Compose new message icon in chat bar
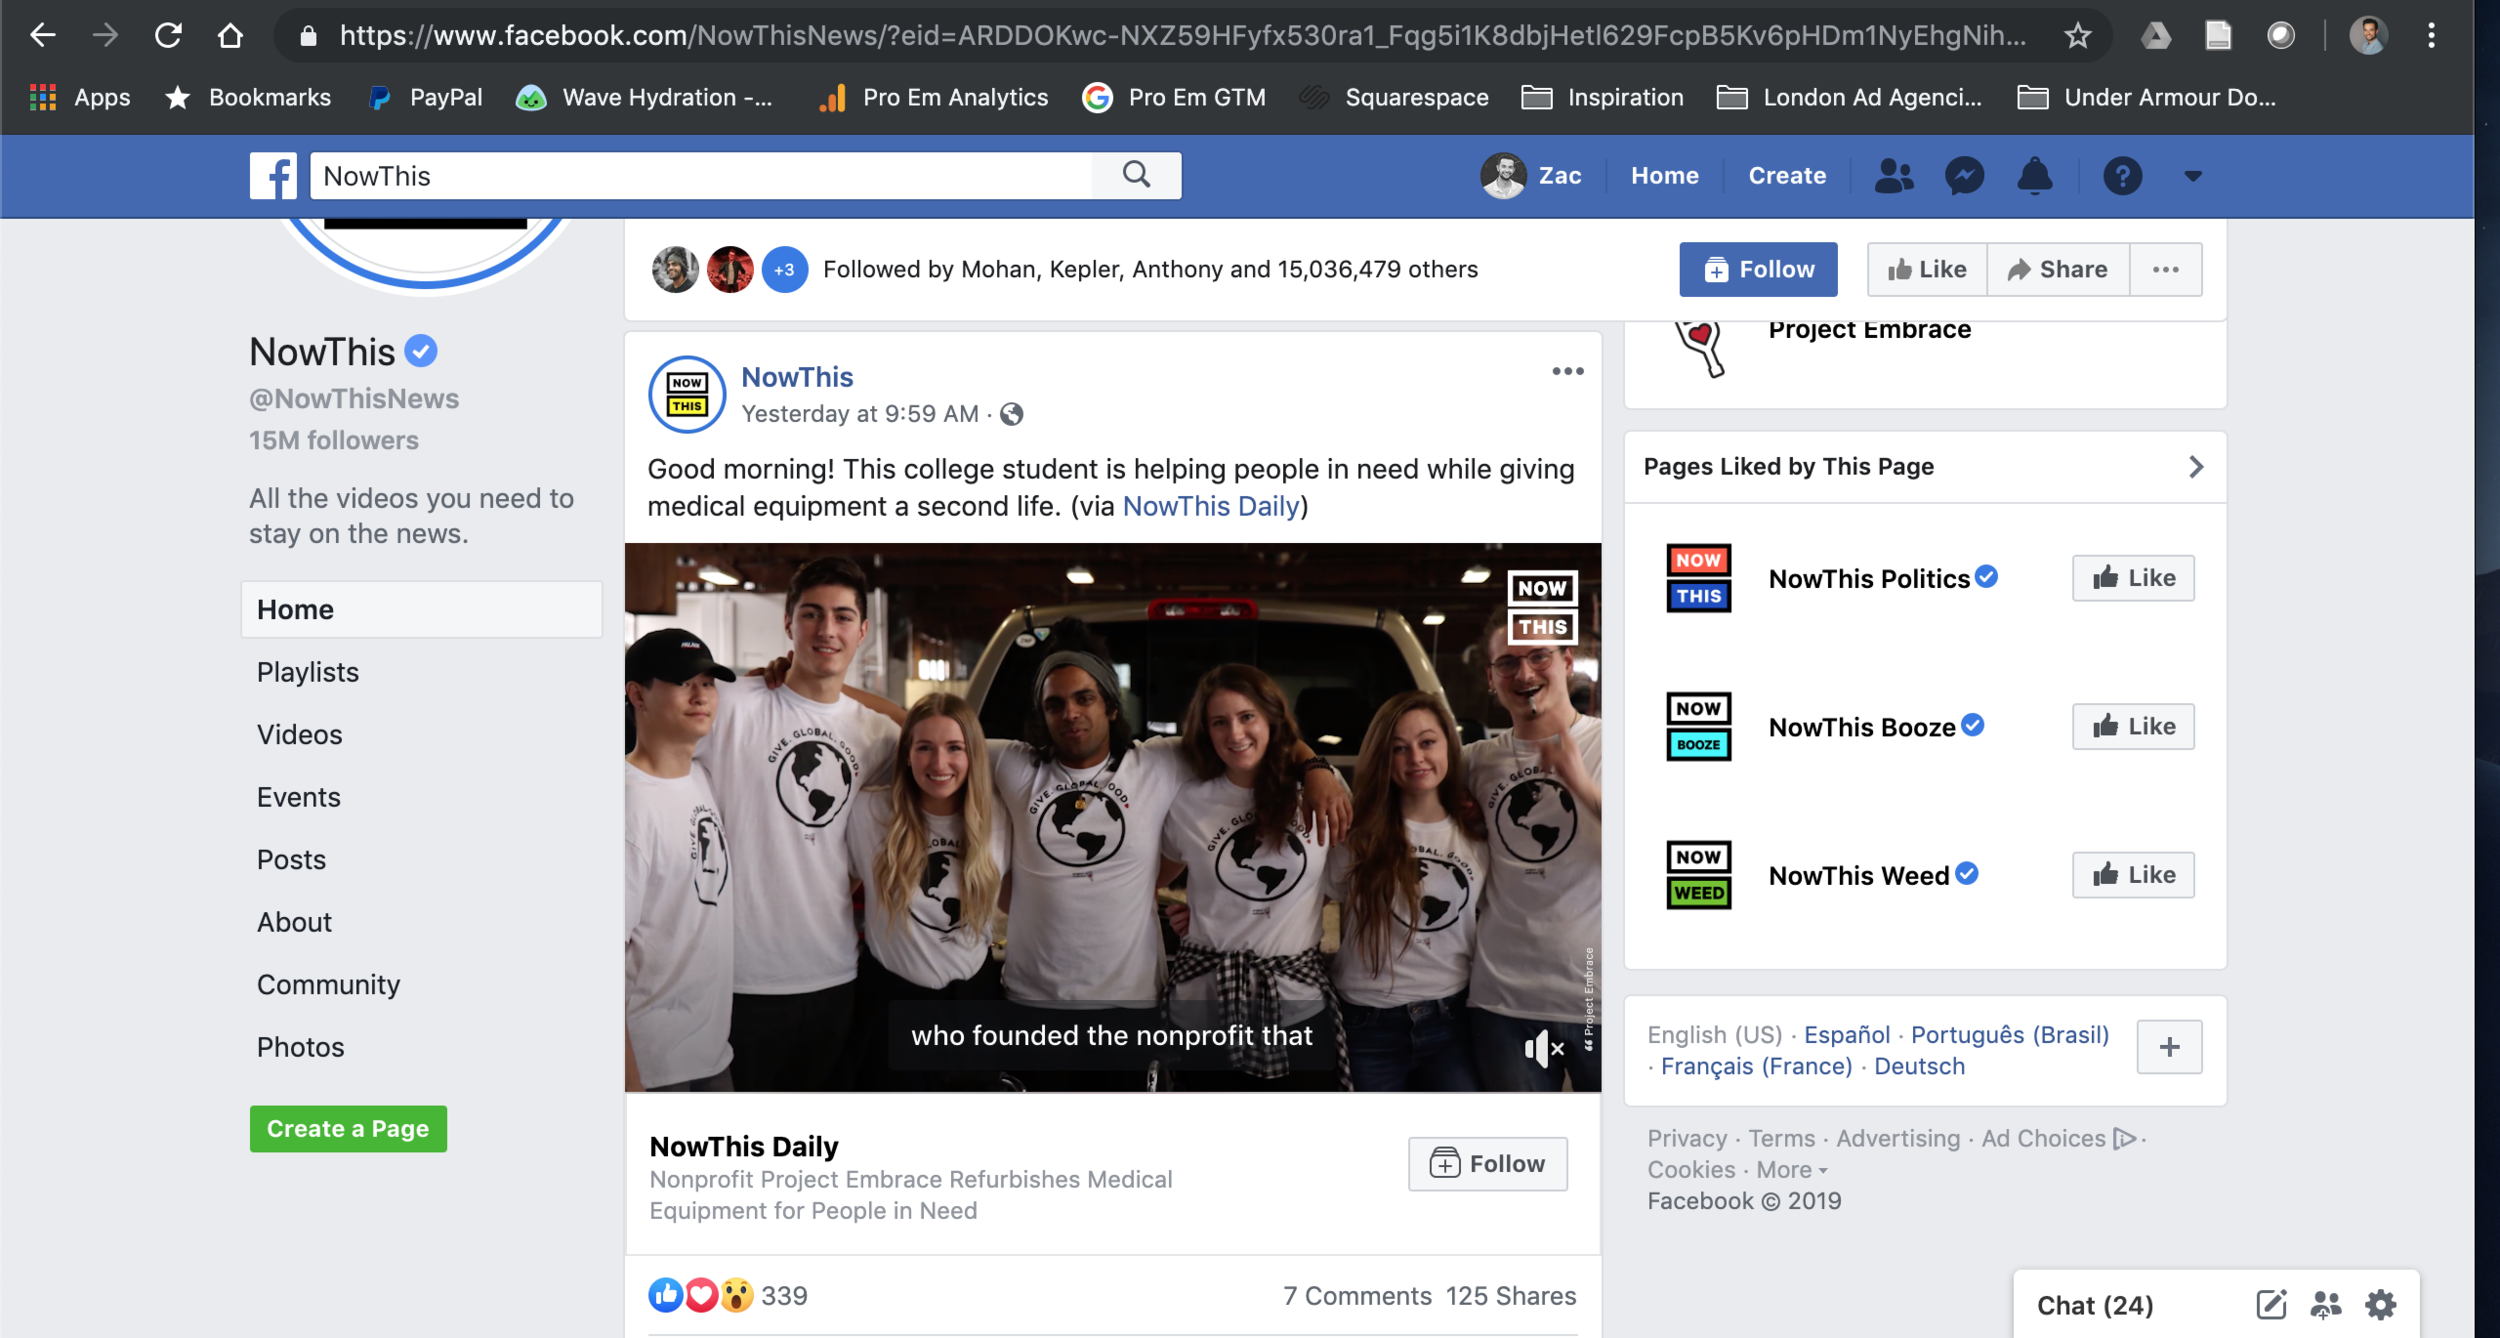Screen dimensions: 2500x1338 [x=2271, y=1304]
